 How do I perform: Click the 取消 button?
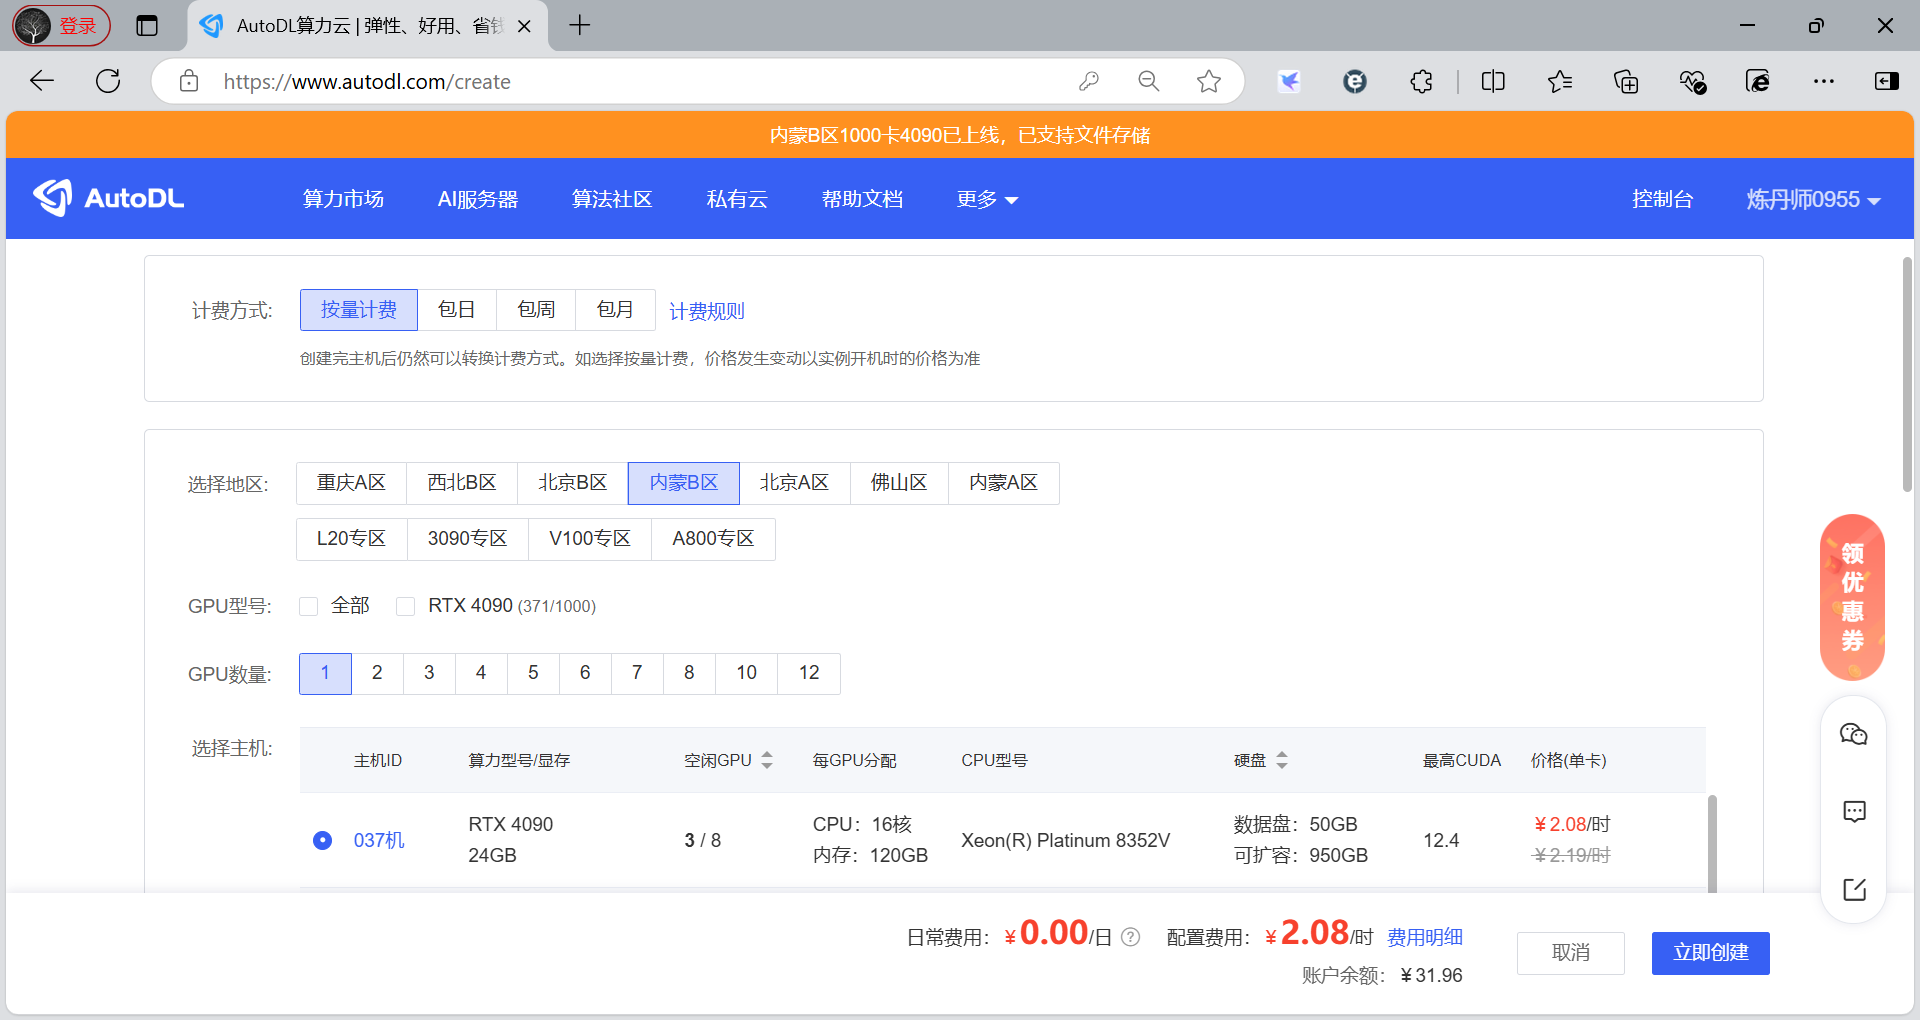click(1571, 953)
